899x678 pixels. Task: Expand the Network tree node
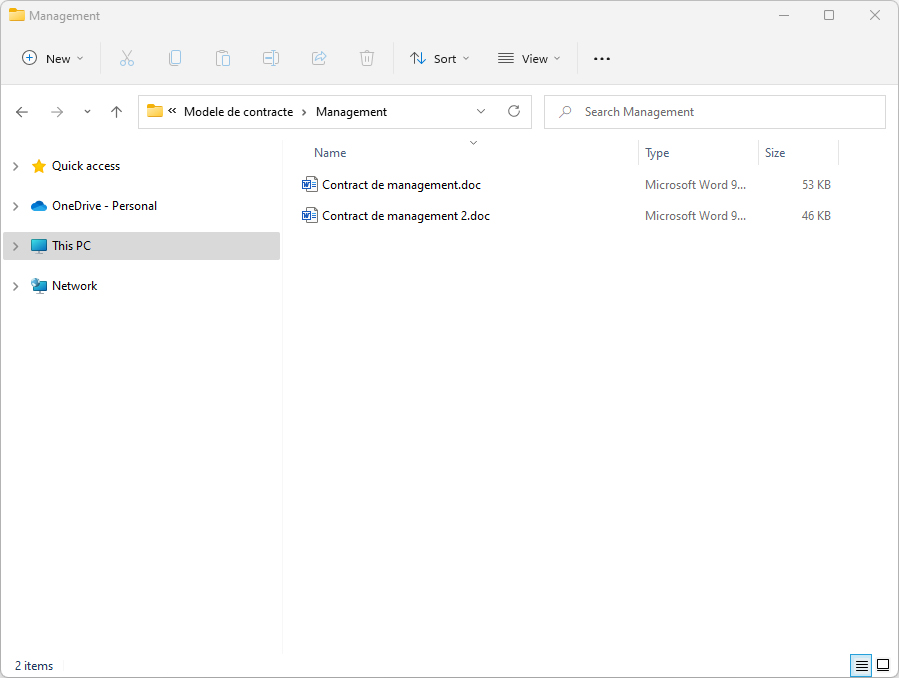tap(15, 286)
